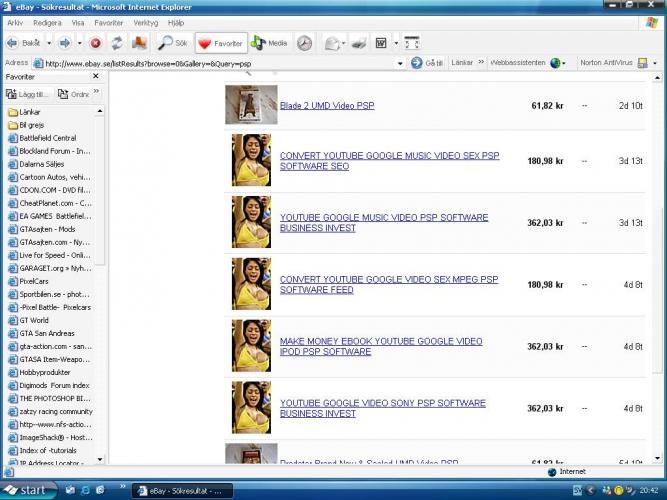Open the Media panel
This screenshot has width=667, height=500.
[x=269, y=43]
